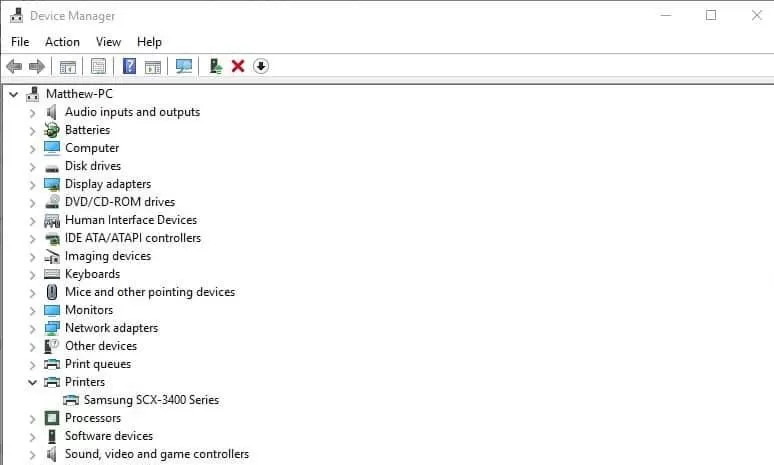Collapse the Printers category arrow
The height and width of the screenshot is (465, 774).
coord(33,382)
